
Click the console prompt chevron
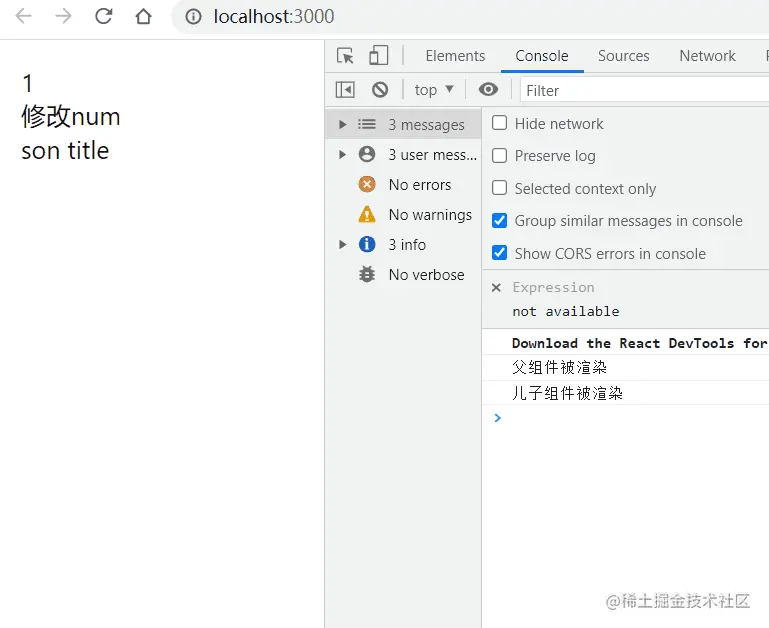pyautogui.click(x=498, y=418)
